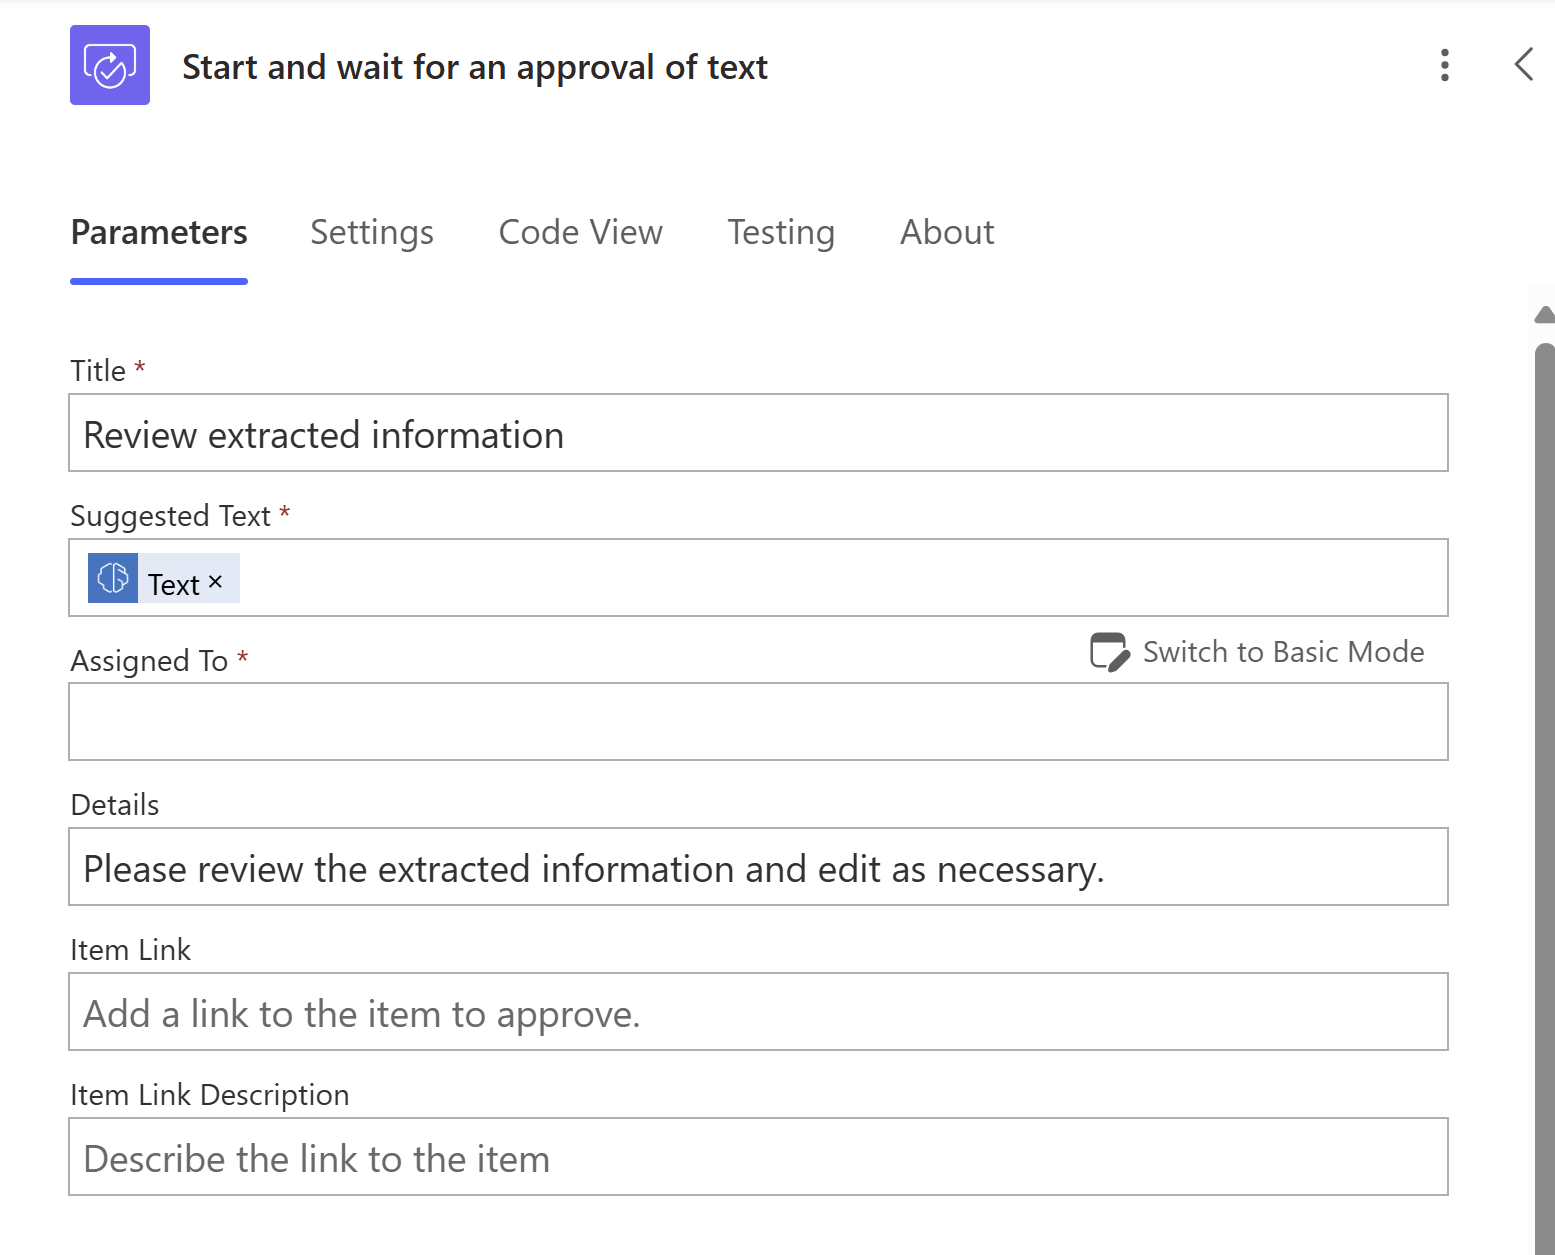The image size is (1555, 1255).
Task: Go to the Testing tab
Action: [780, 232]
